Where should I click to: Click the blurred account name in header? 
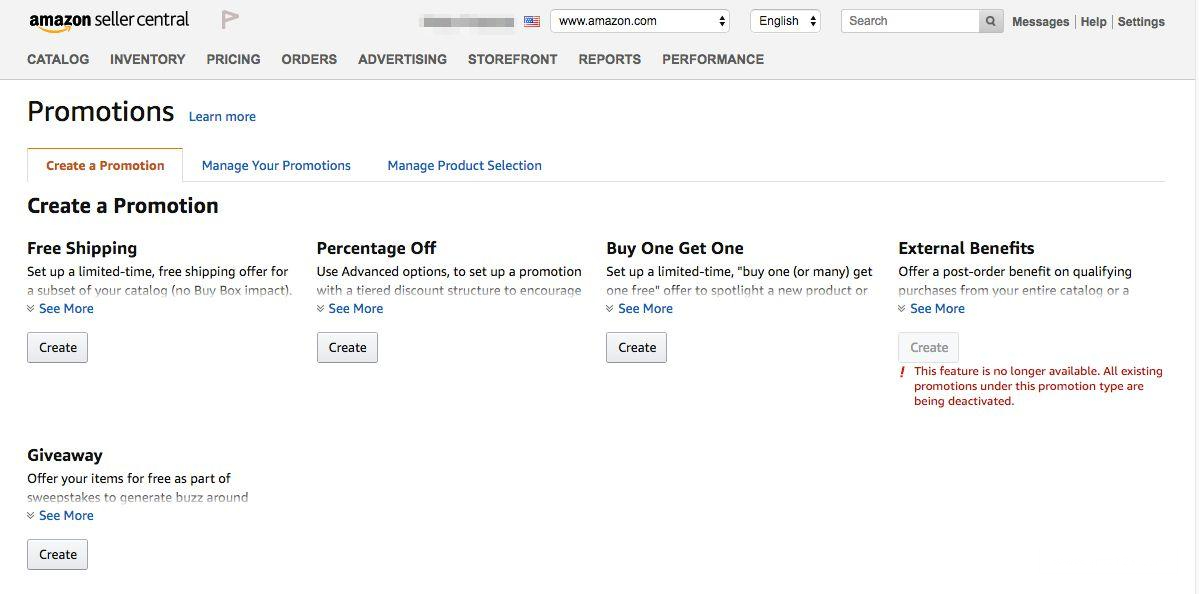point(467,22)
